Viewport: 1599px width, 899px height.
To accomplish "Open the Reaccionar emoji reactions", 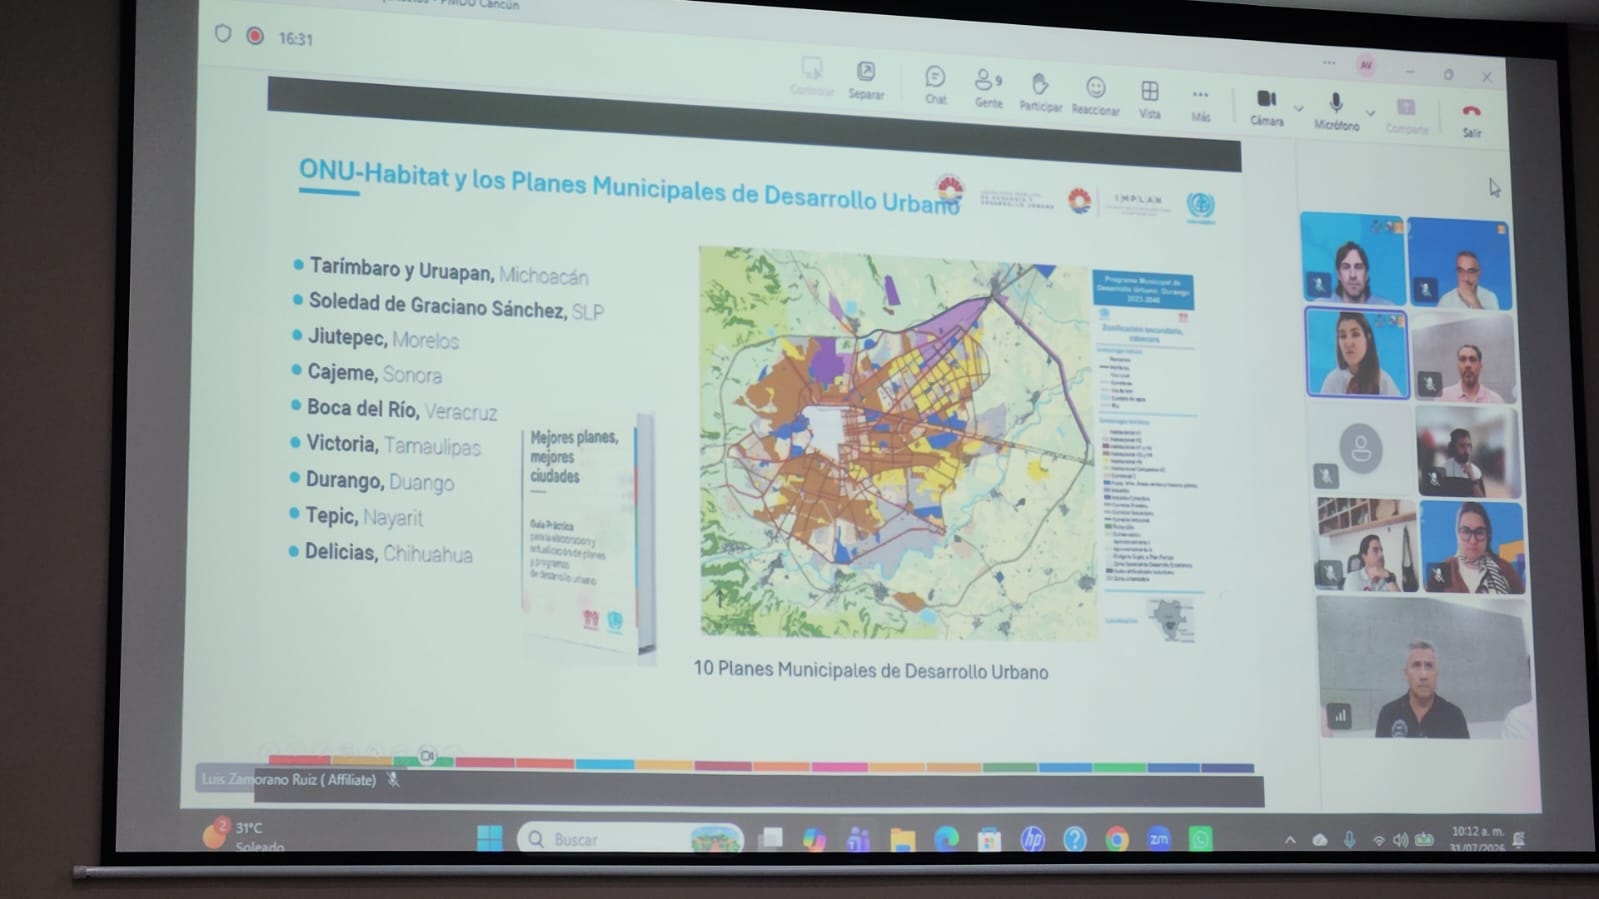I will click(x=1095, y=95).
